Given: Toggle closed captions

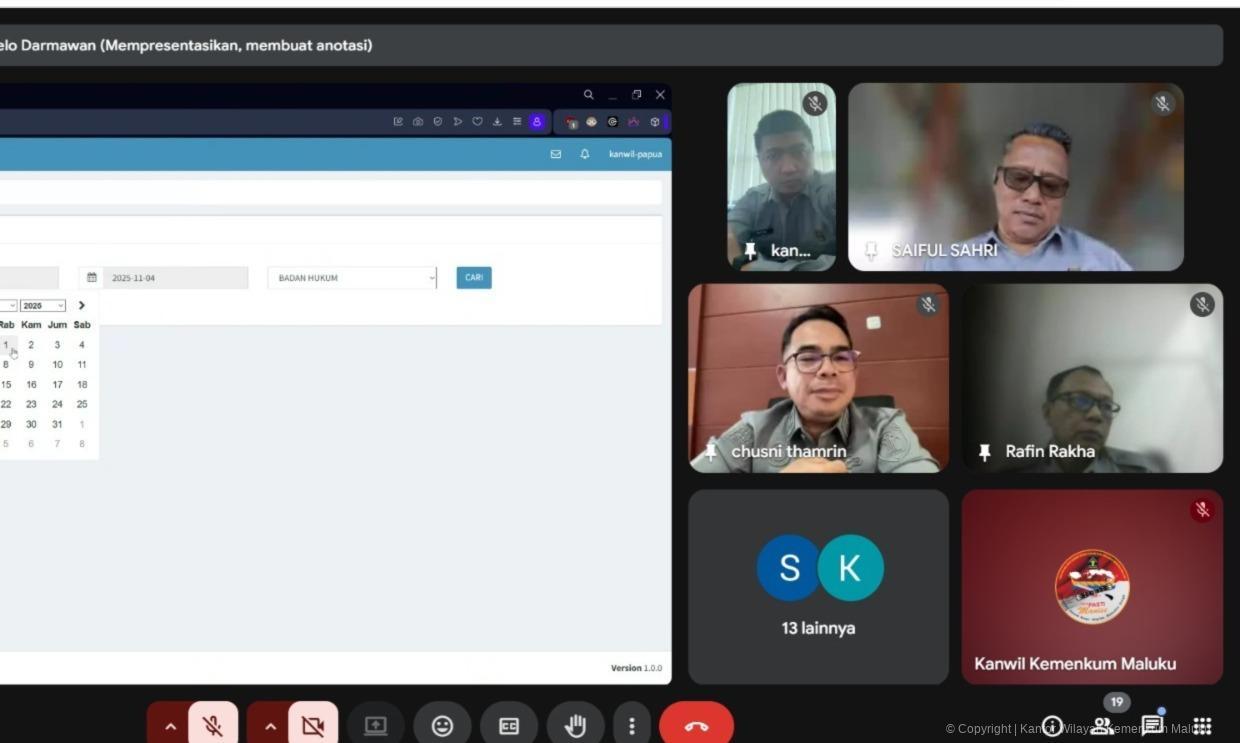Looking at the screenshot, I should pyautogui.click(x=509, y=726).
